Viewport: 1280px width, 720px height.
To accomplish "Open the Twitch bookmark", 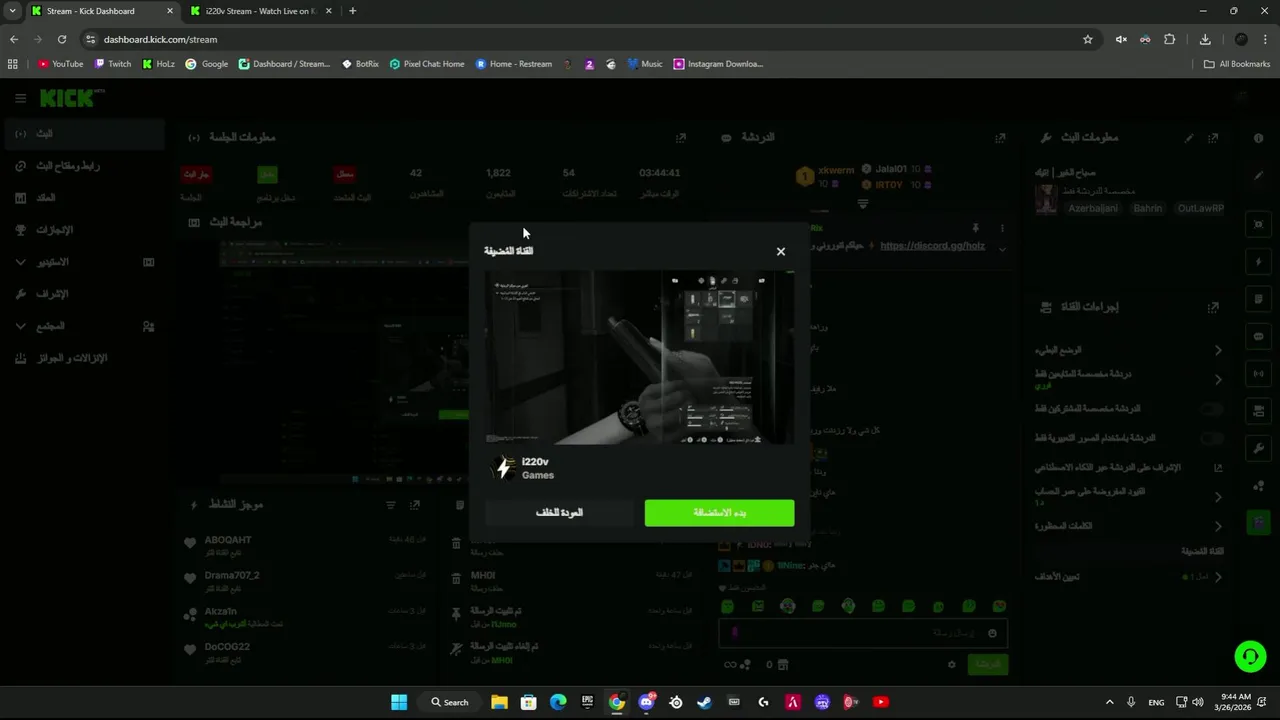I will tap(113, 64).
